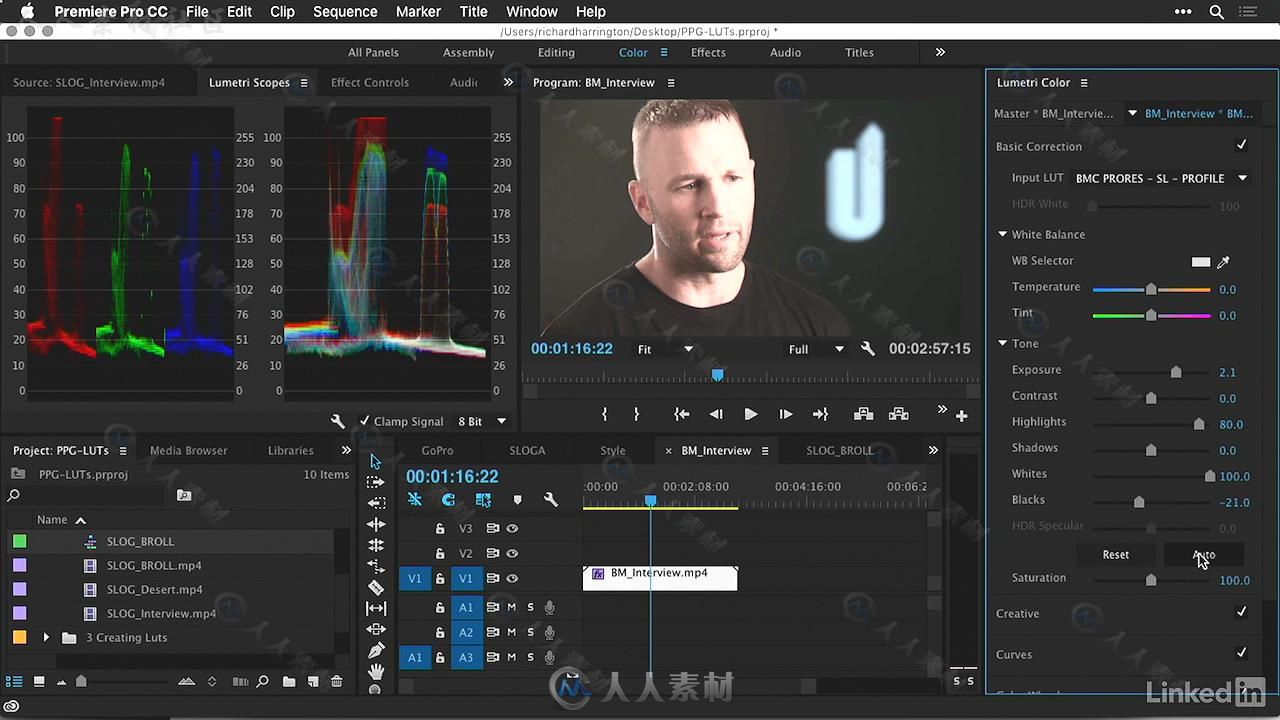
Task: Click the Exposure value 2.1
Action: (x=1227, y=372)
